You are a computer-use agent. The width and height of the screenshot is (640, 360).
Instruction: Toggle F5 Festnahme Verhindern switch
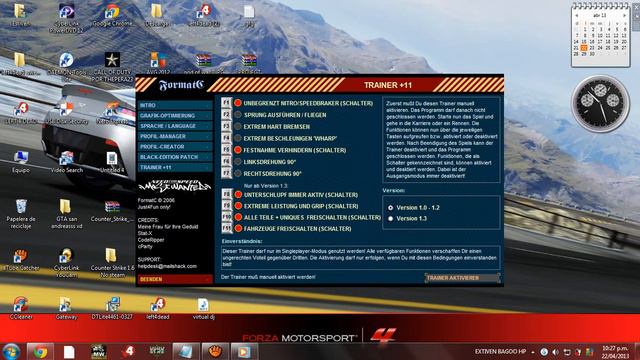click(238, 150)
